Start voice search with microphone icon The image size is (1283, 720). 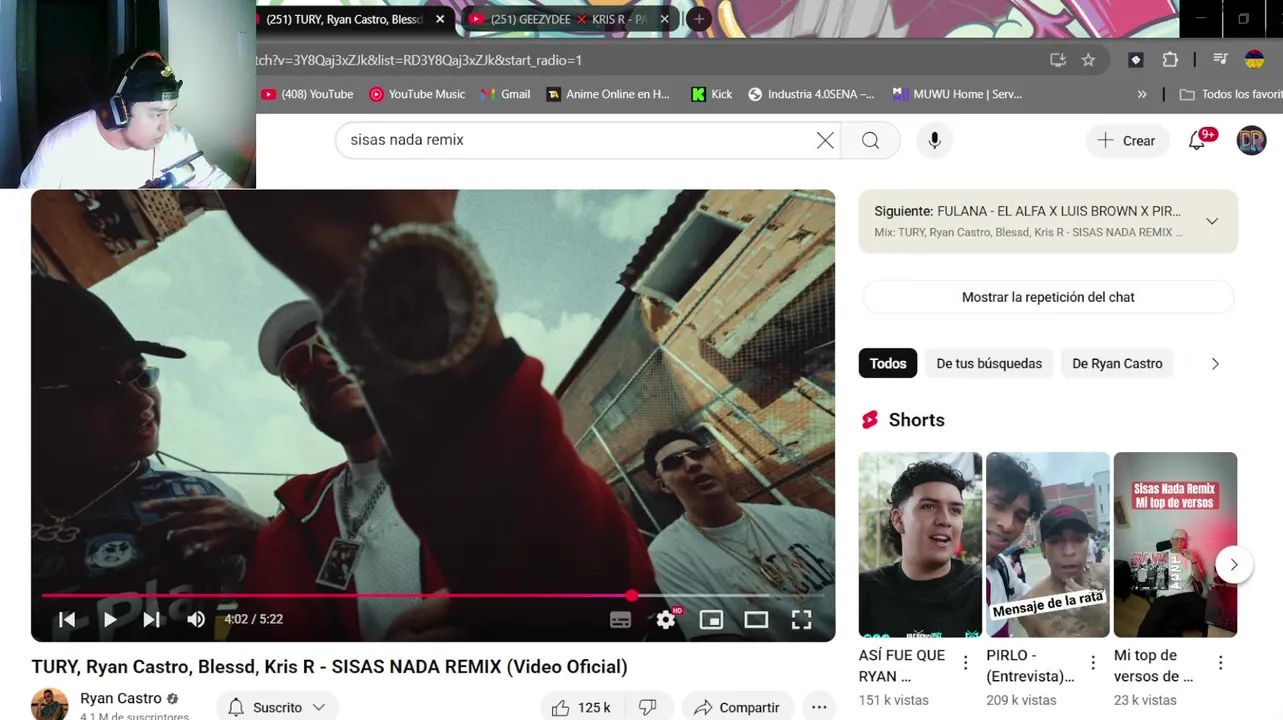point(934,140)
